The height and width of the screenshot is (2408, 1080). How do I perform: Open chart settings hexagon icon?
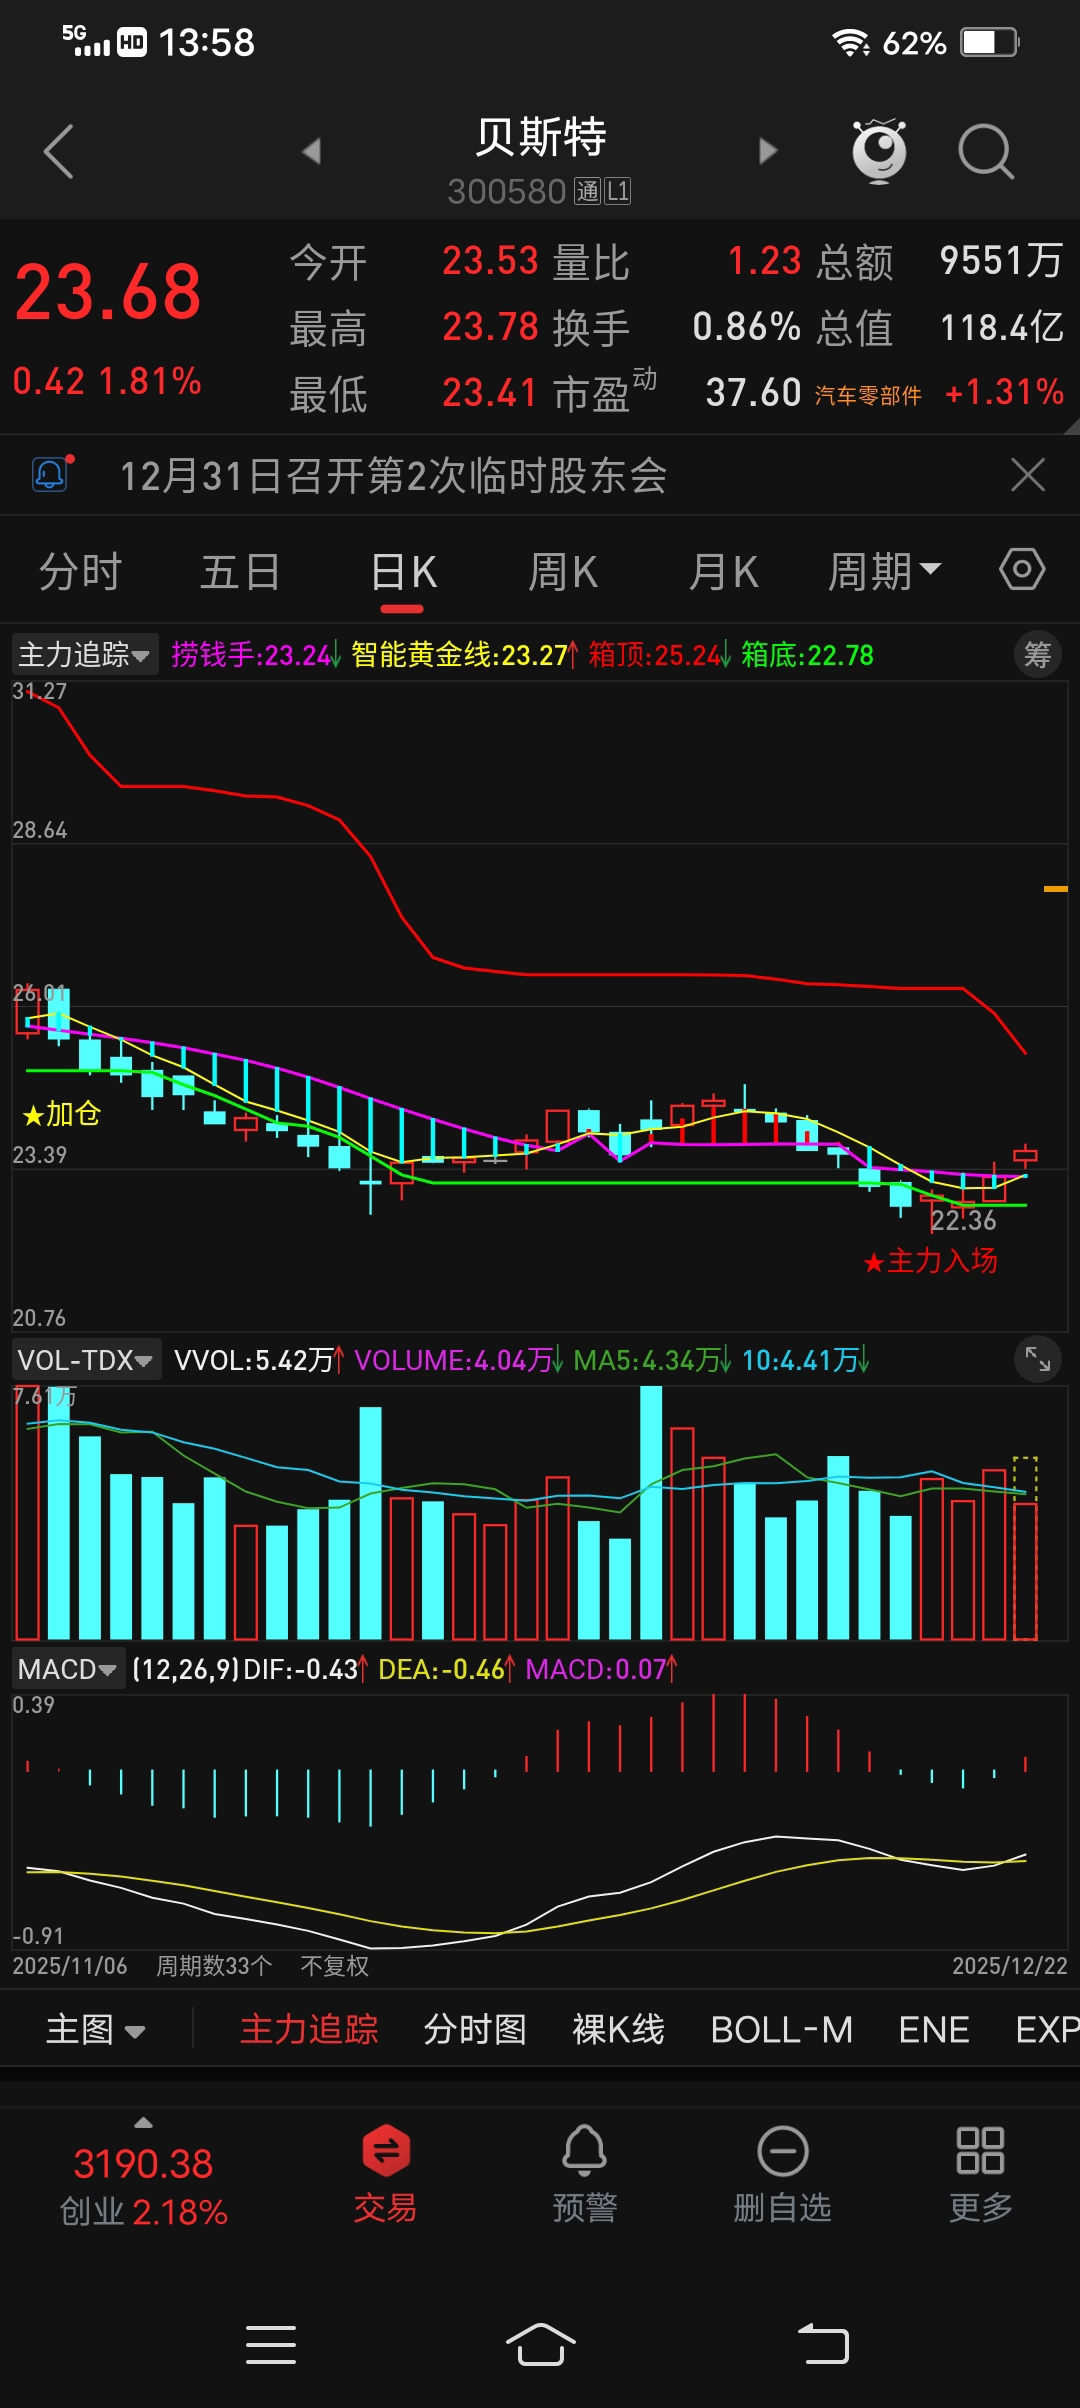1022,570
